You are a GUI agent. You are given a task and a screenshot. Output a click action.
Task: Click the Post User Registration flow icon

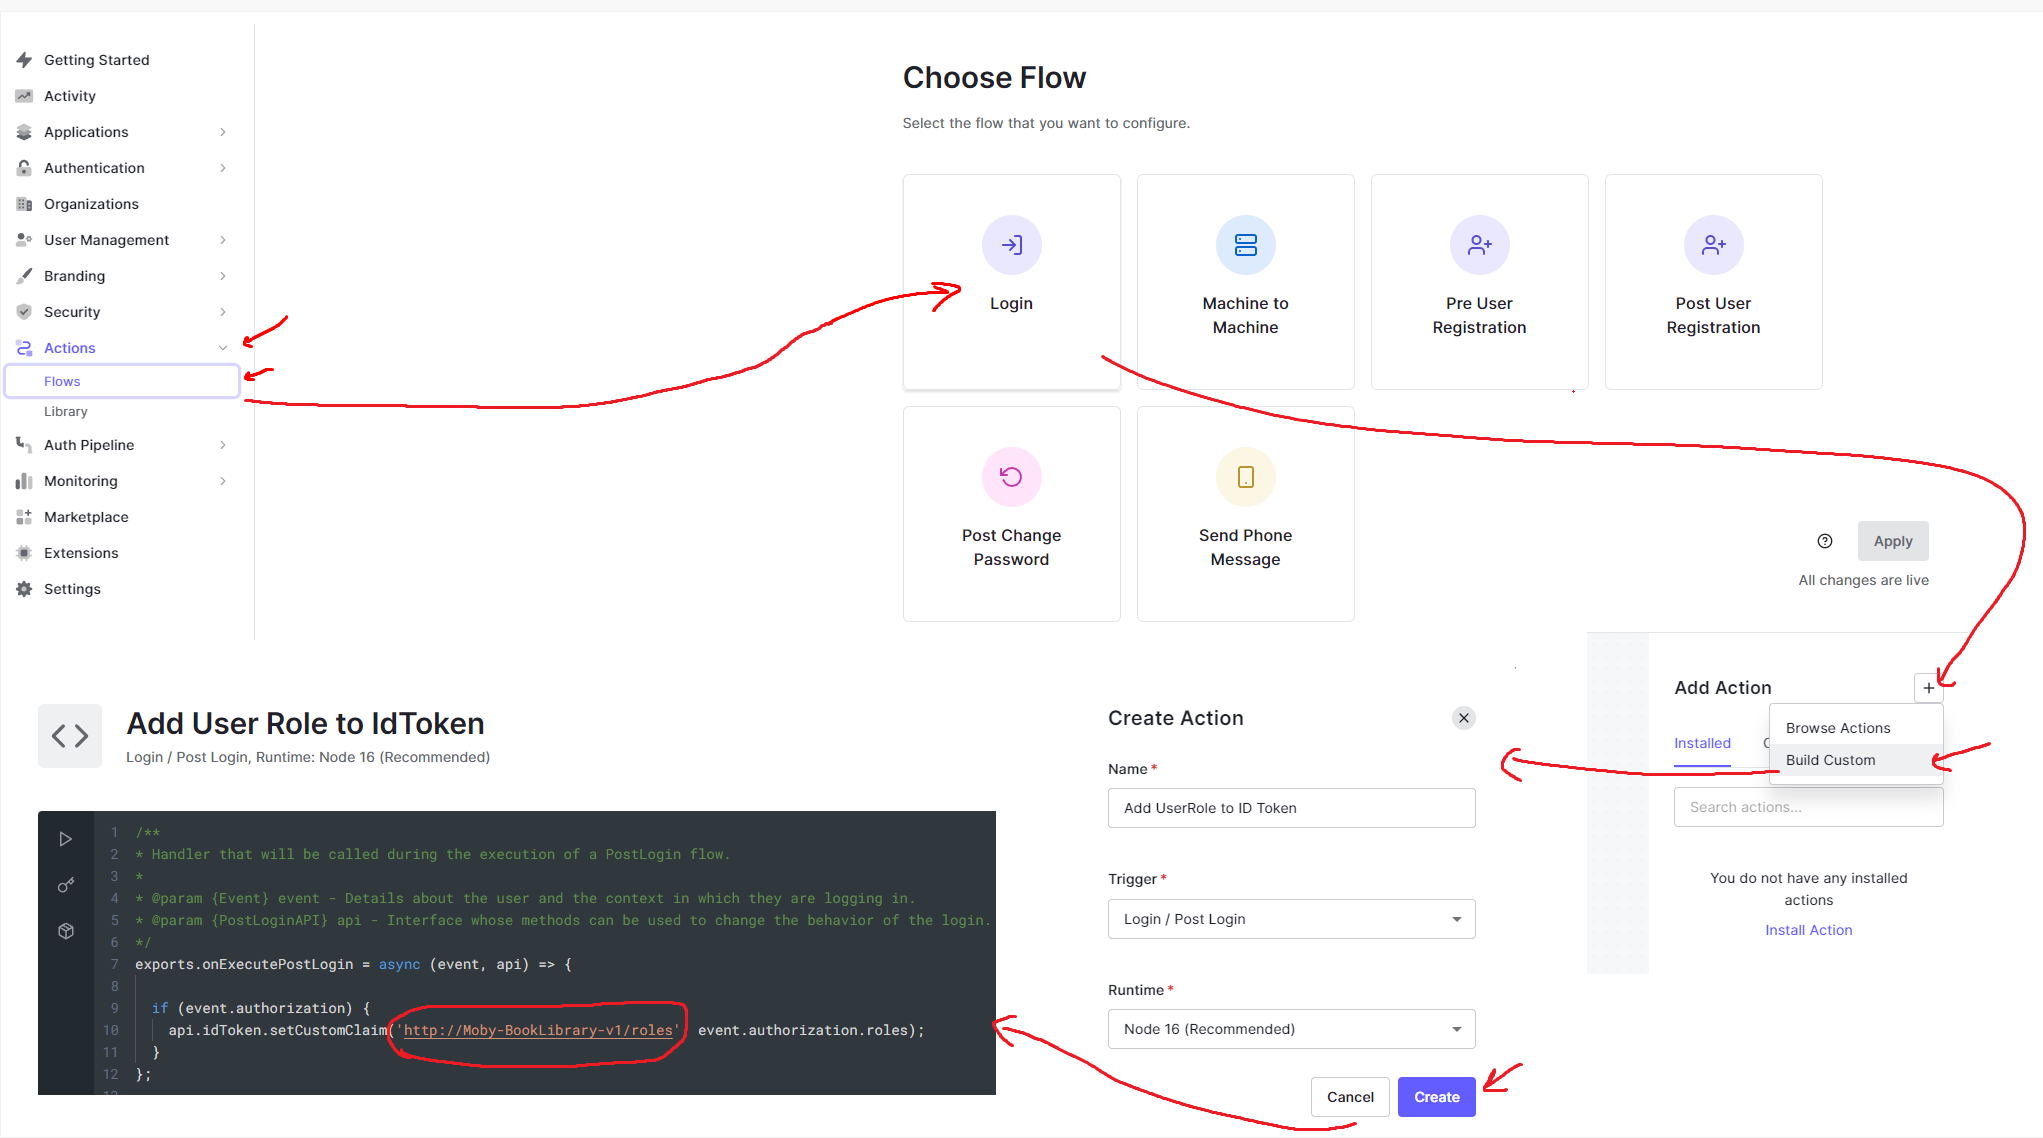click(1710, 245)
